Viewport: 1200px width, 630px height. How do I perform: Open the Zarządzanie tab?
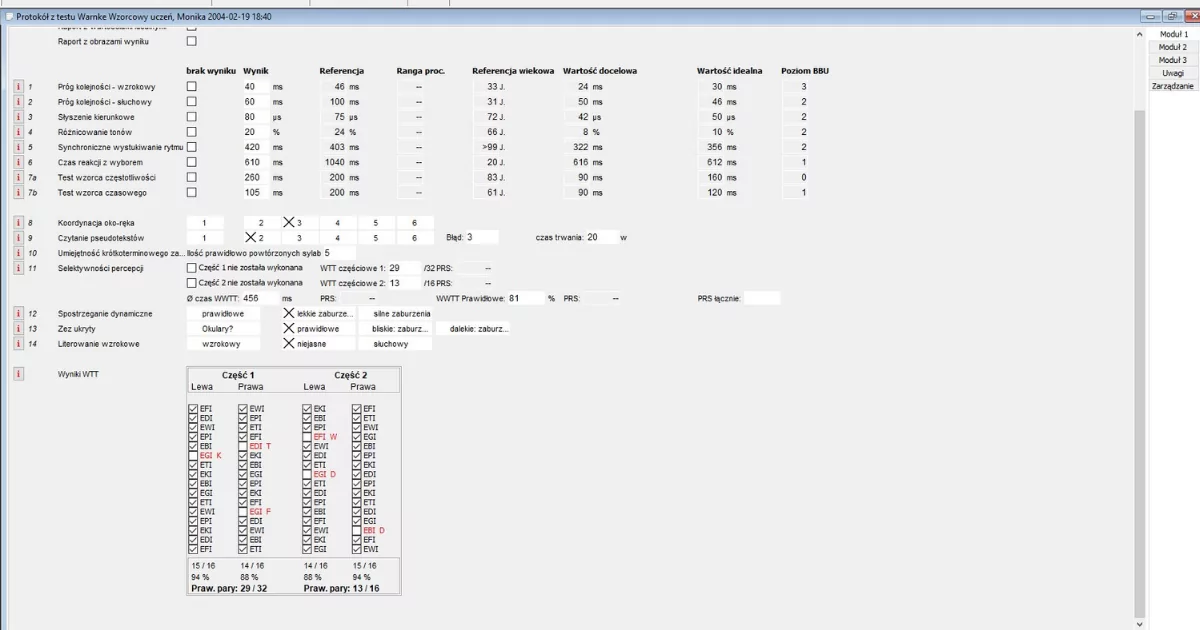pyautogui.click(x=1172, y=86)
